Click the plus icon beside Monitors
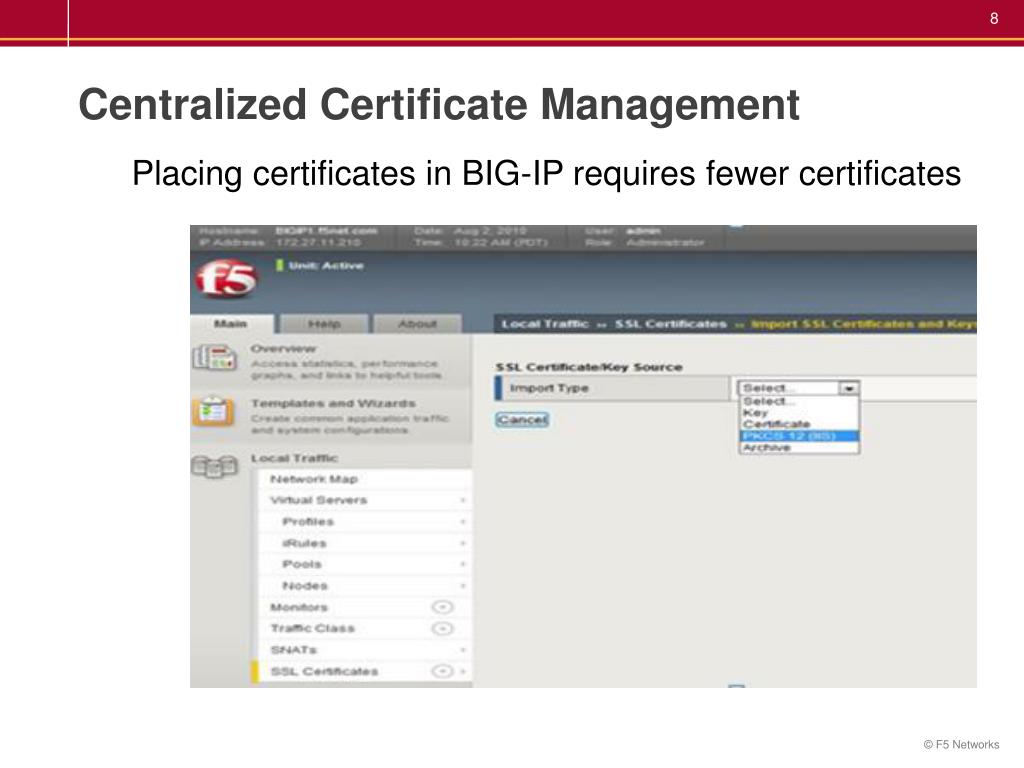Viewport: 1024px width, 768px height. 442,607
